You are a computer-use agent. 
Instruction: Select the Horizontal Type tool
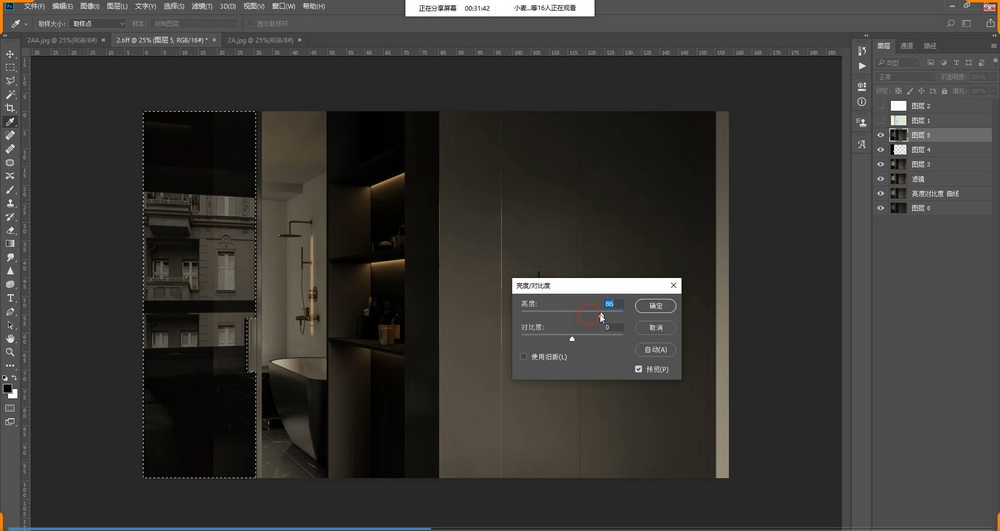pos(10,298)
